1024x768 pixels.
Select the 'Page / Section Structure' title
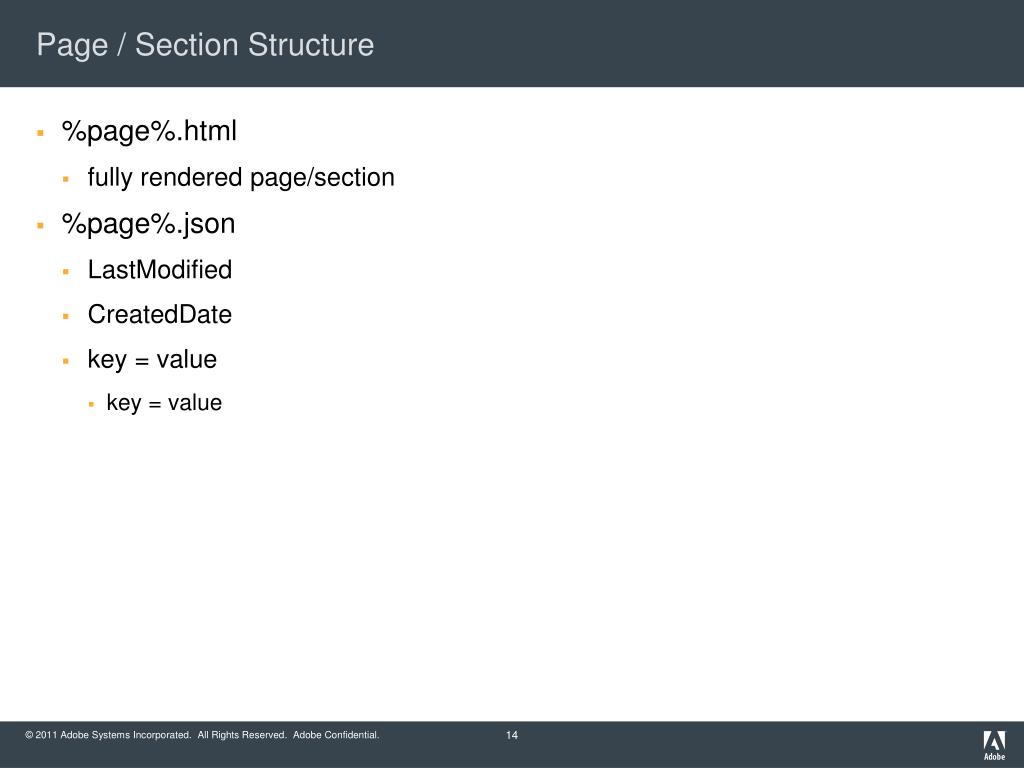click(x=205, y=45)
